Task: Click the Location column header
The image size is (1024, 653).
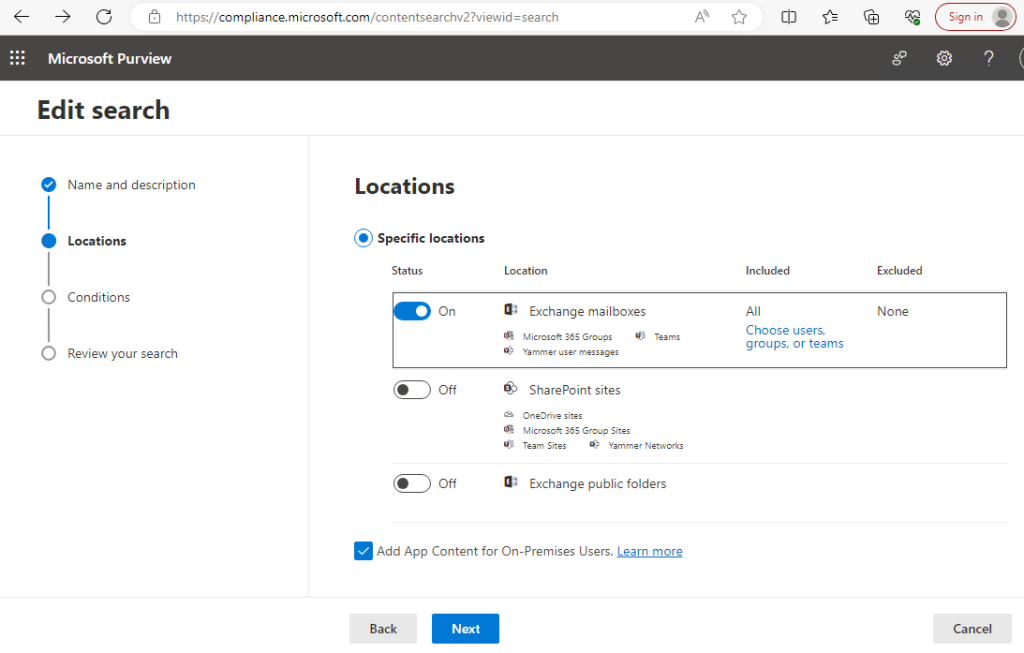Action: point(526,270)
